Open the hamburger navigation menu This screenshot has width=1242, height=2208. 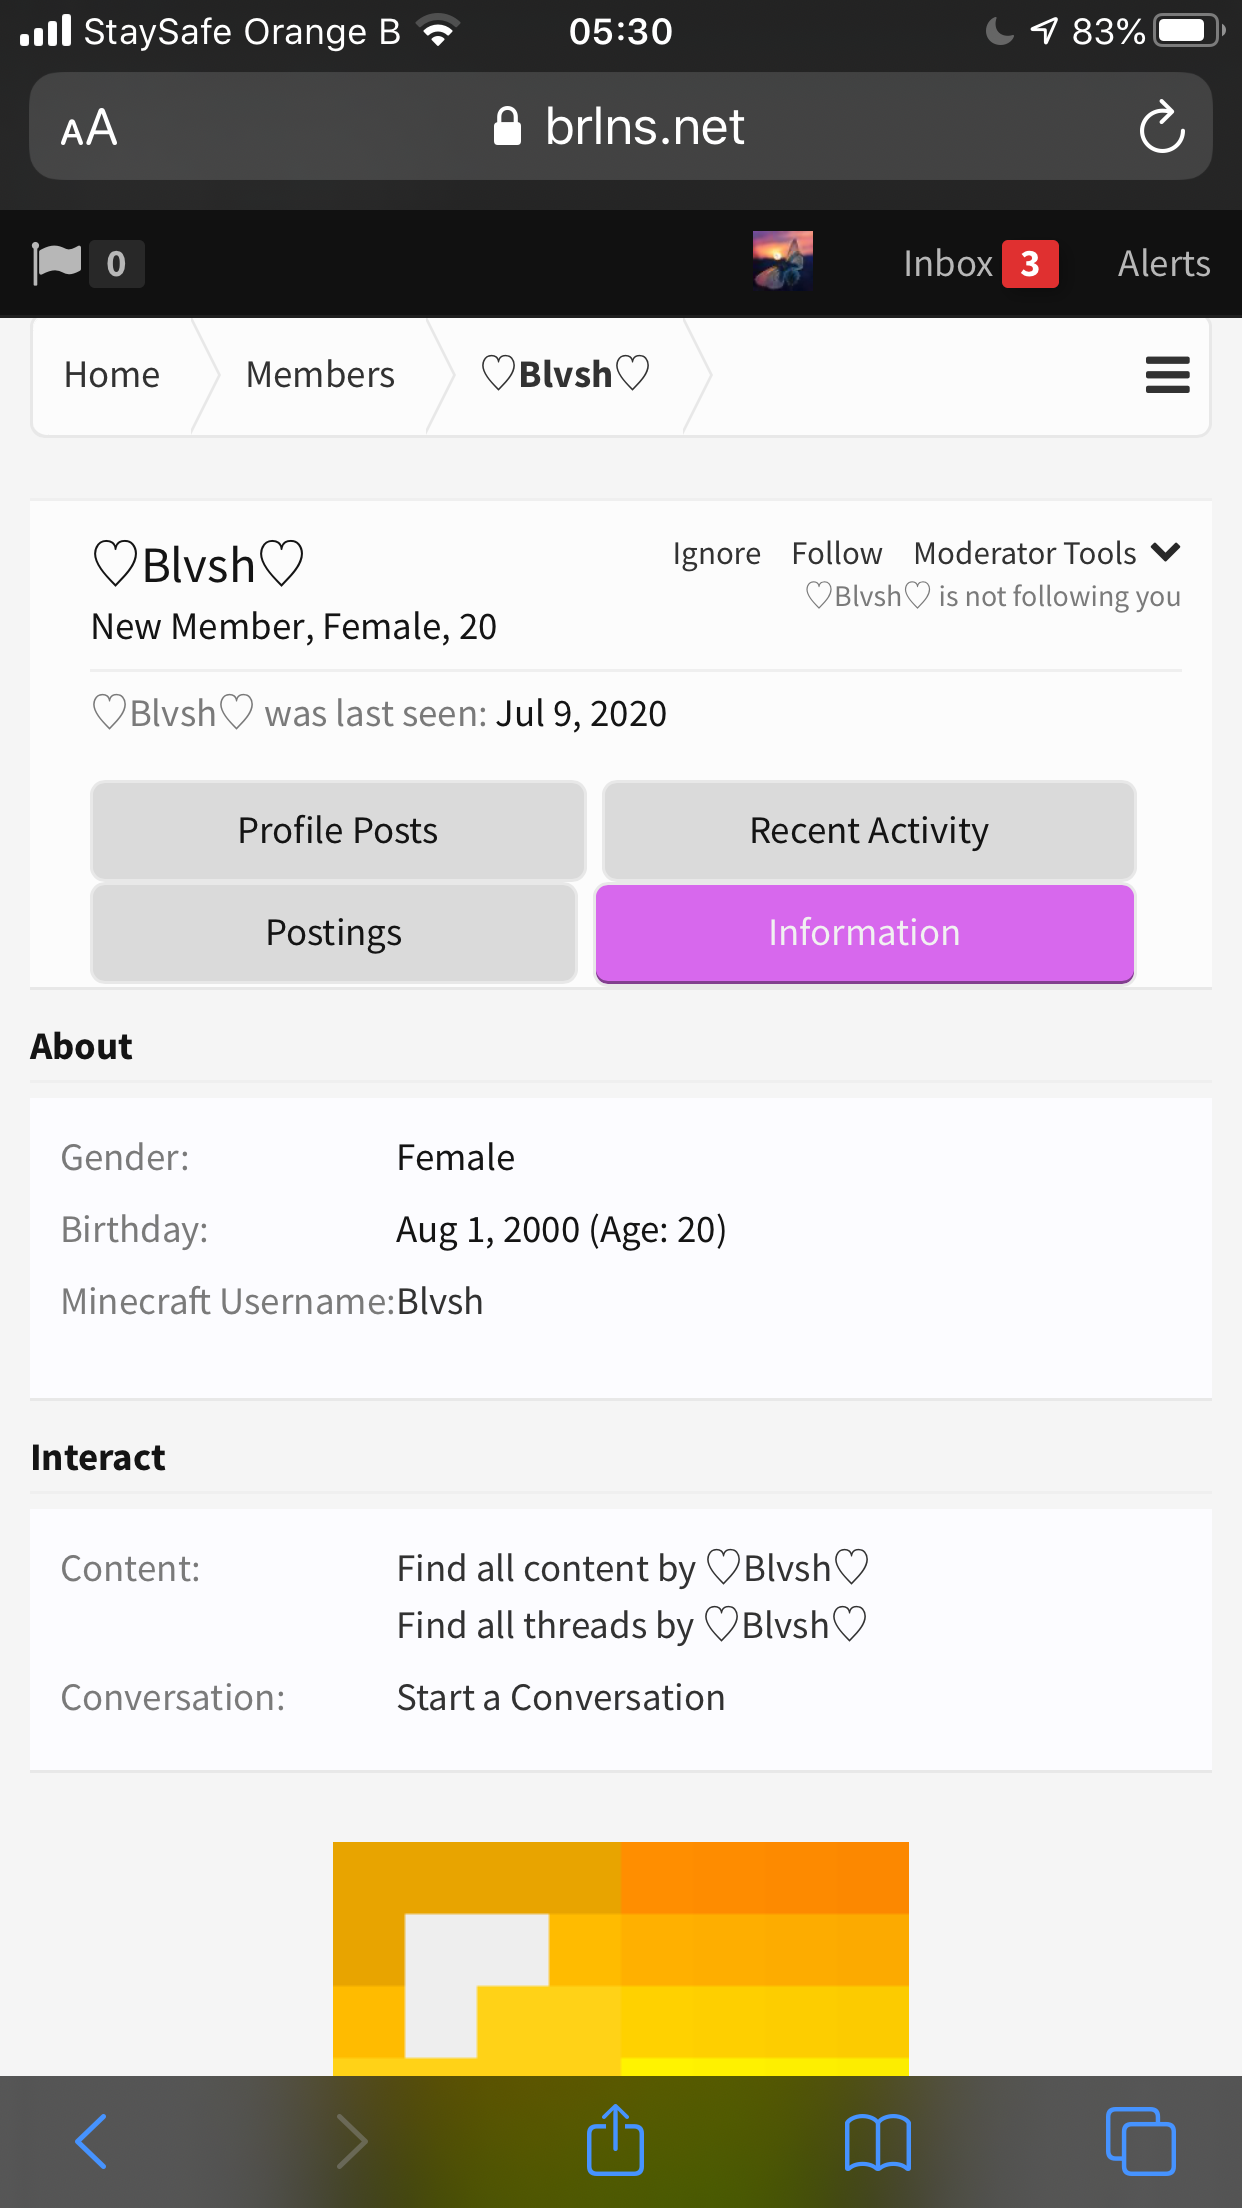(x=1167, y=375)
